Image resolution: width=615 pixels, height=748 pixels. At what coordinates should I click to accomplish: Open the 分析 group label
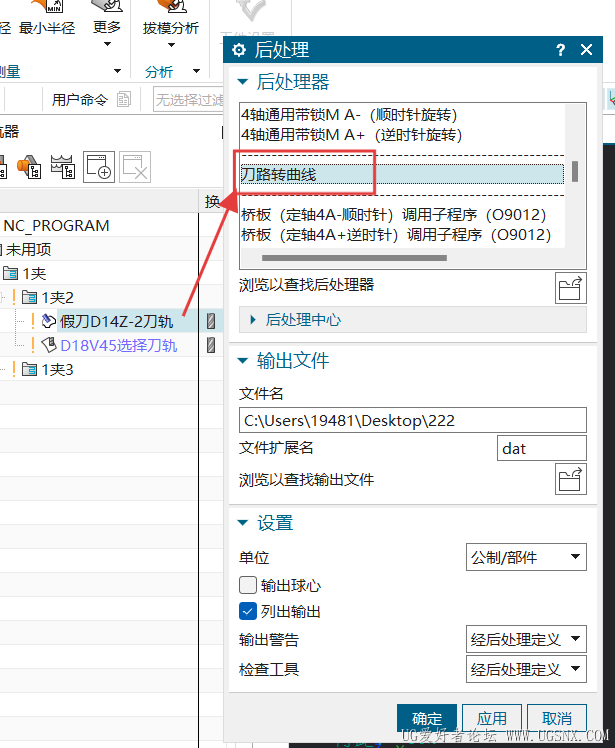(159, 72)
